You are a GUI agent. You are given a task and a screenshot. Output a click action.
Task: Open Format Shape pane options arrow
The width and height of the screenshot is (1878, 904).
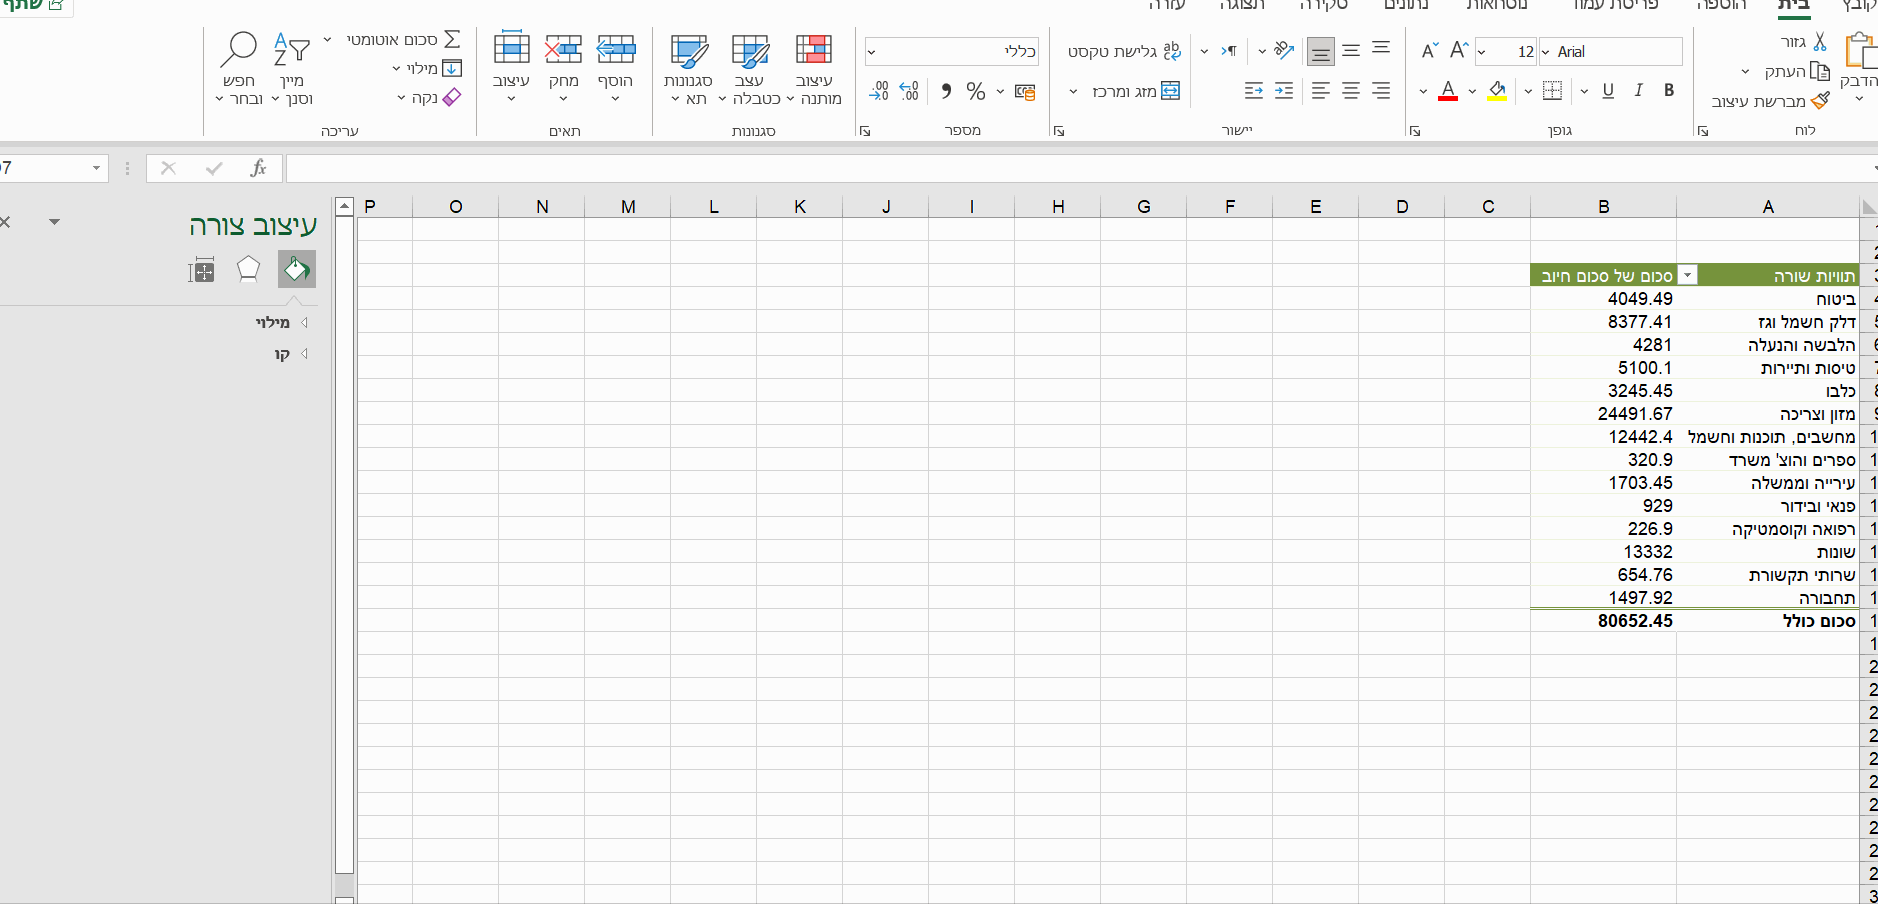tap(55, 222)
